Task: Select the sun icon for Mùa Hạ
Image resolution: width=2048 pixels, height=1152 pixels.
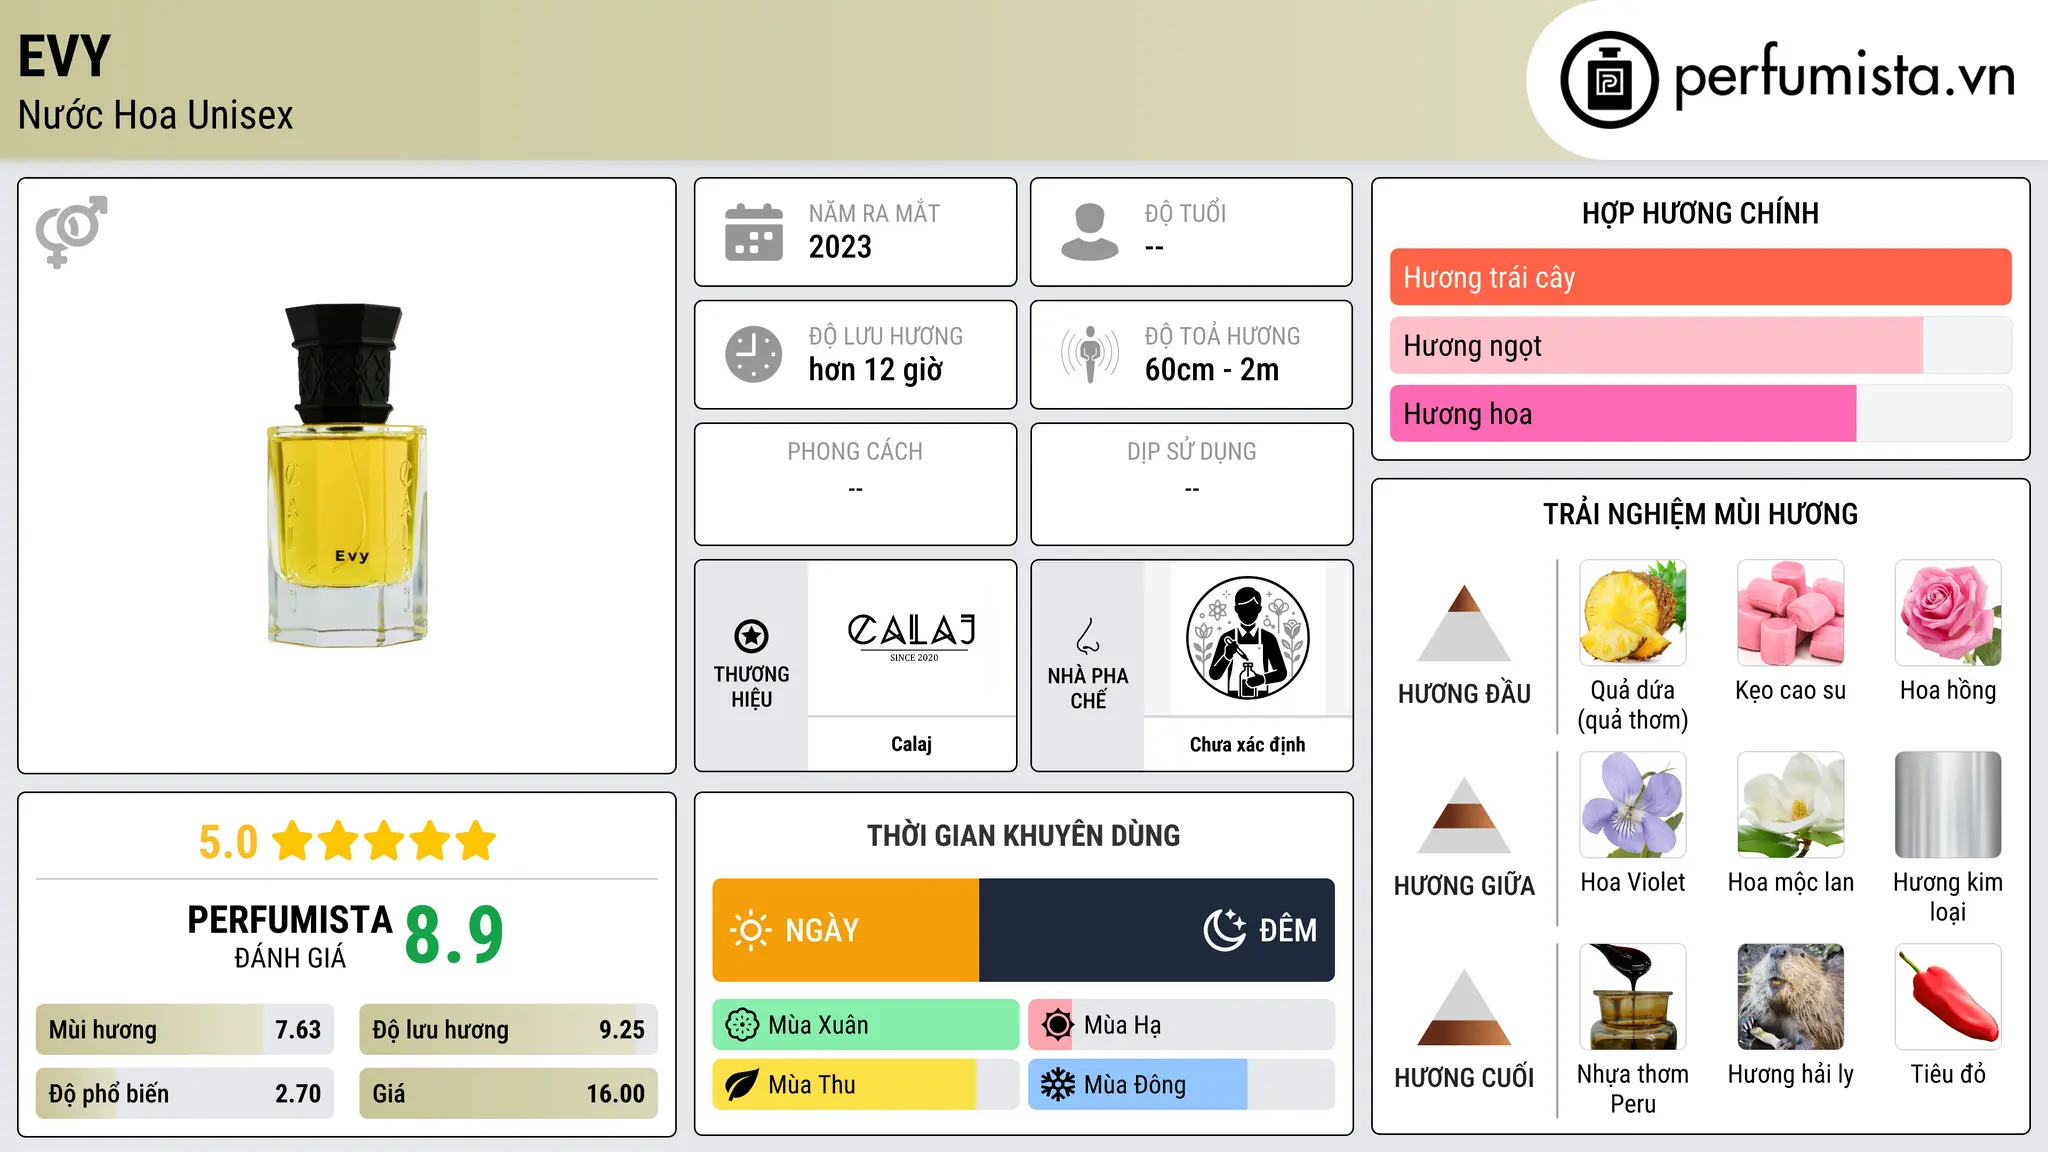Action: point(1057,1025)
